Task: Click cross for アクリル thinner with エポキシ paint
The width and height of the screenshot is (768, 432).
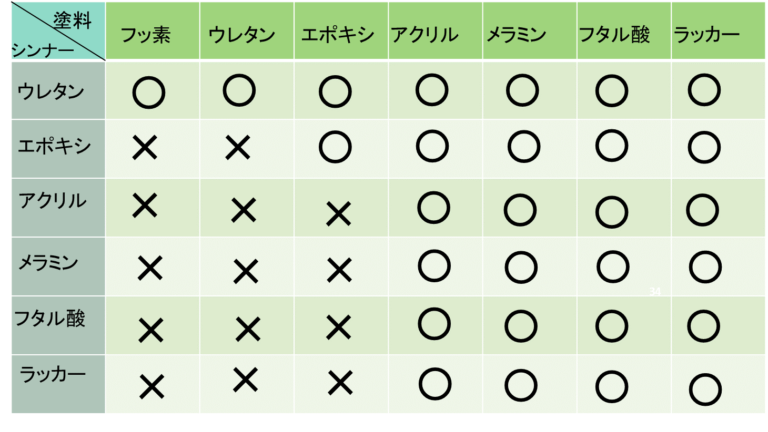Action: point(338,214)
